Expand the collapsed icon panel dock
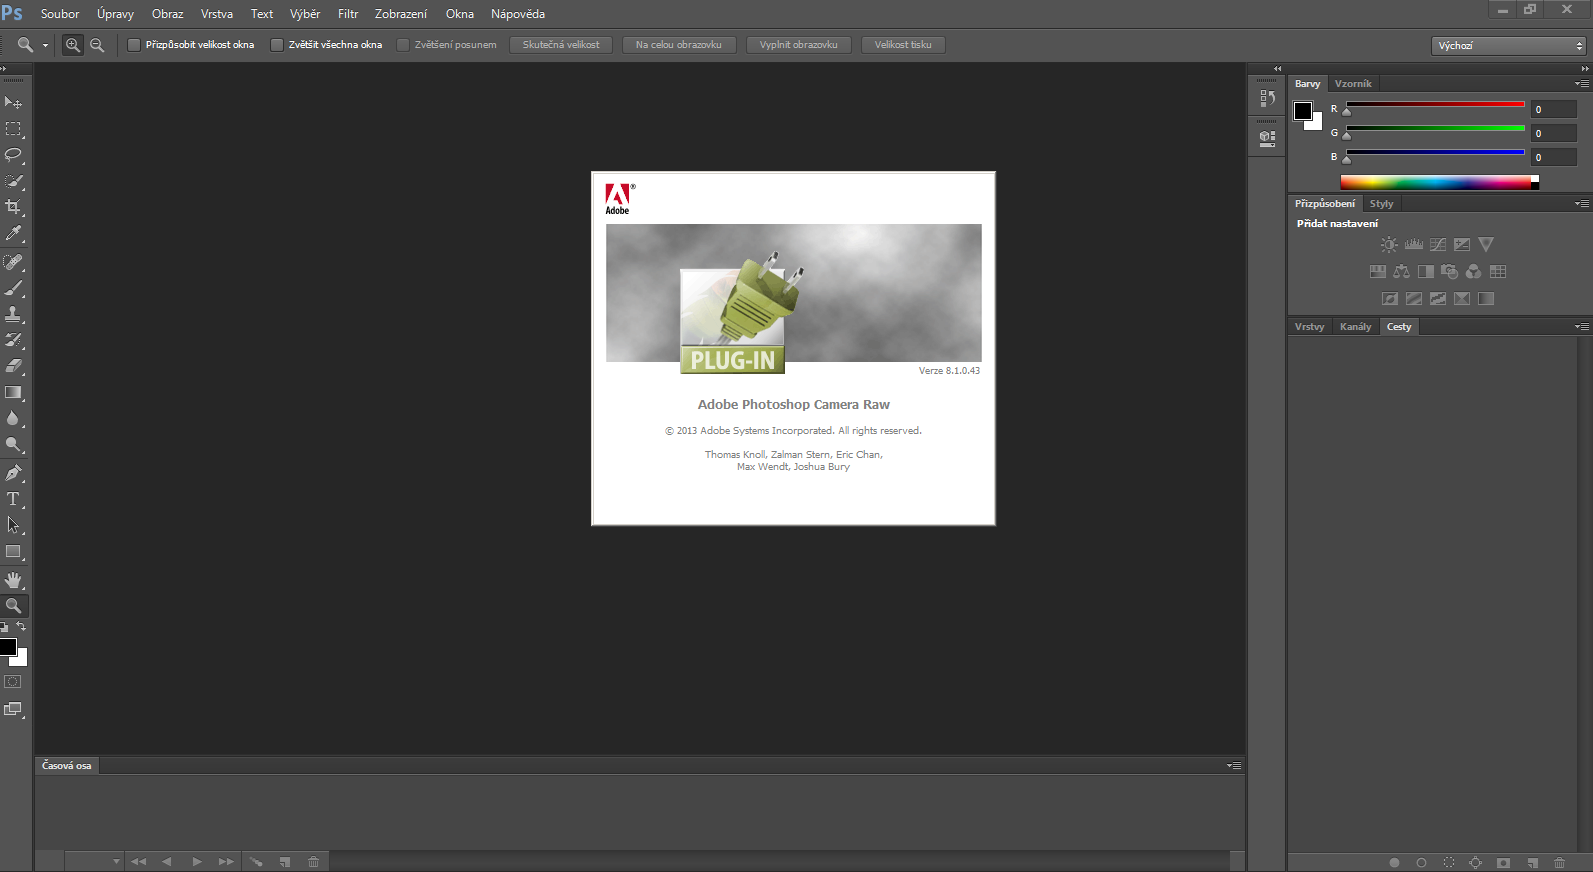The height and width of the screenshot is (872, 1593). pos(1277,68)
